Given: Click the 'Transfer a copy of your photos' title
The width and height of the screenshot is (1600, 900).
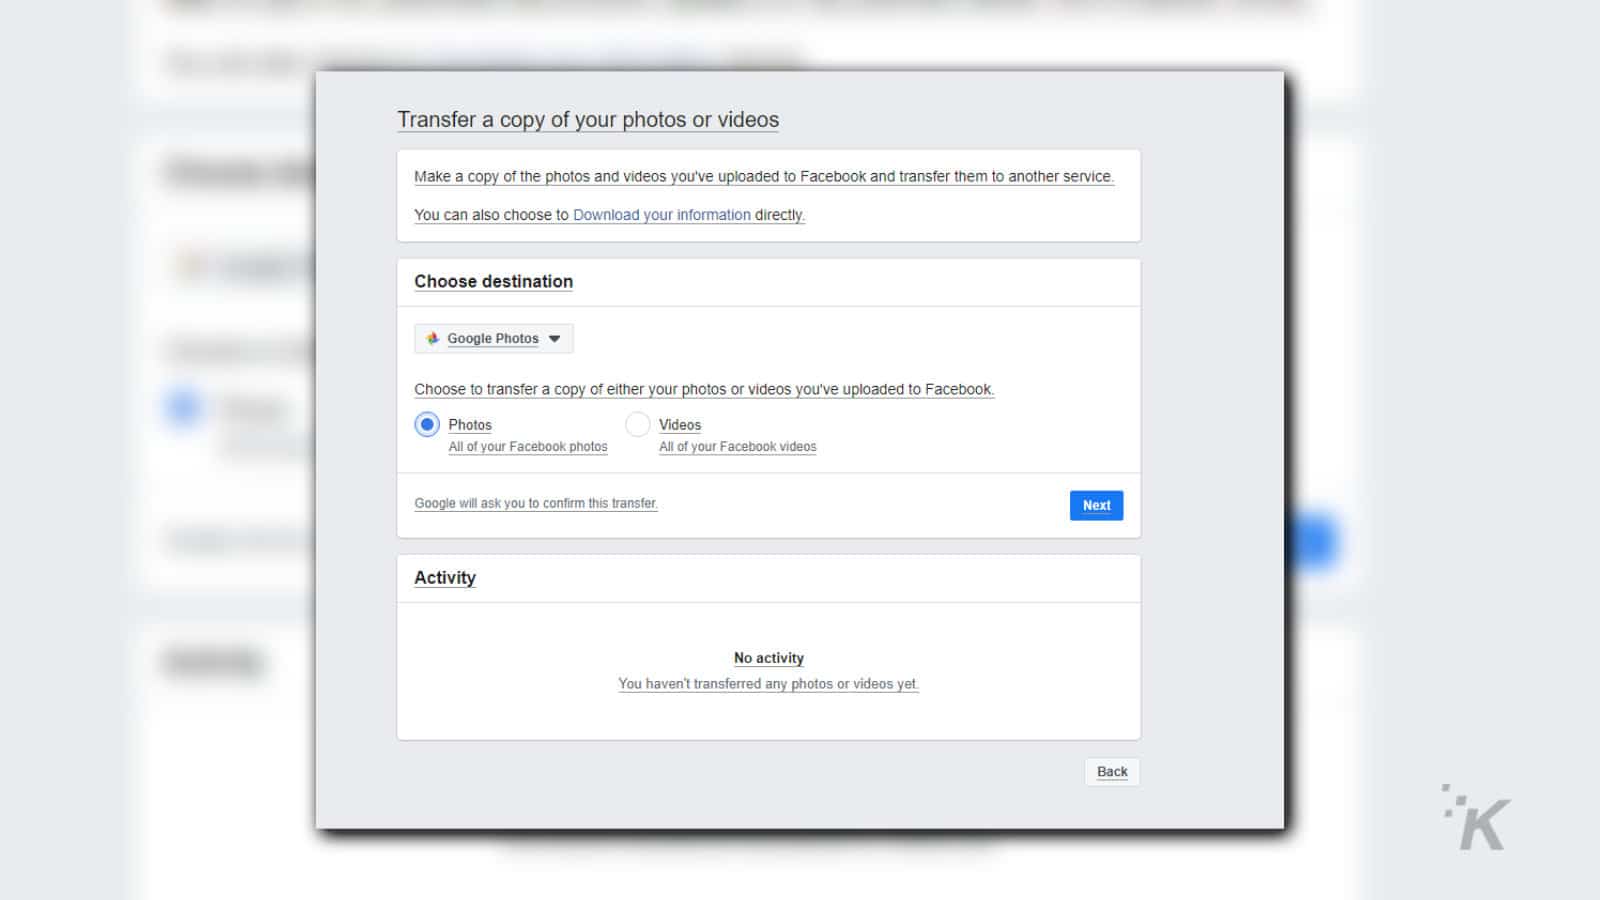Looking at the screenshot, I should pos(588,120).
